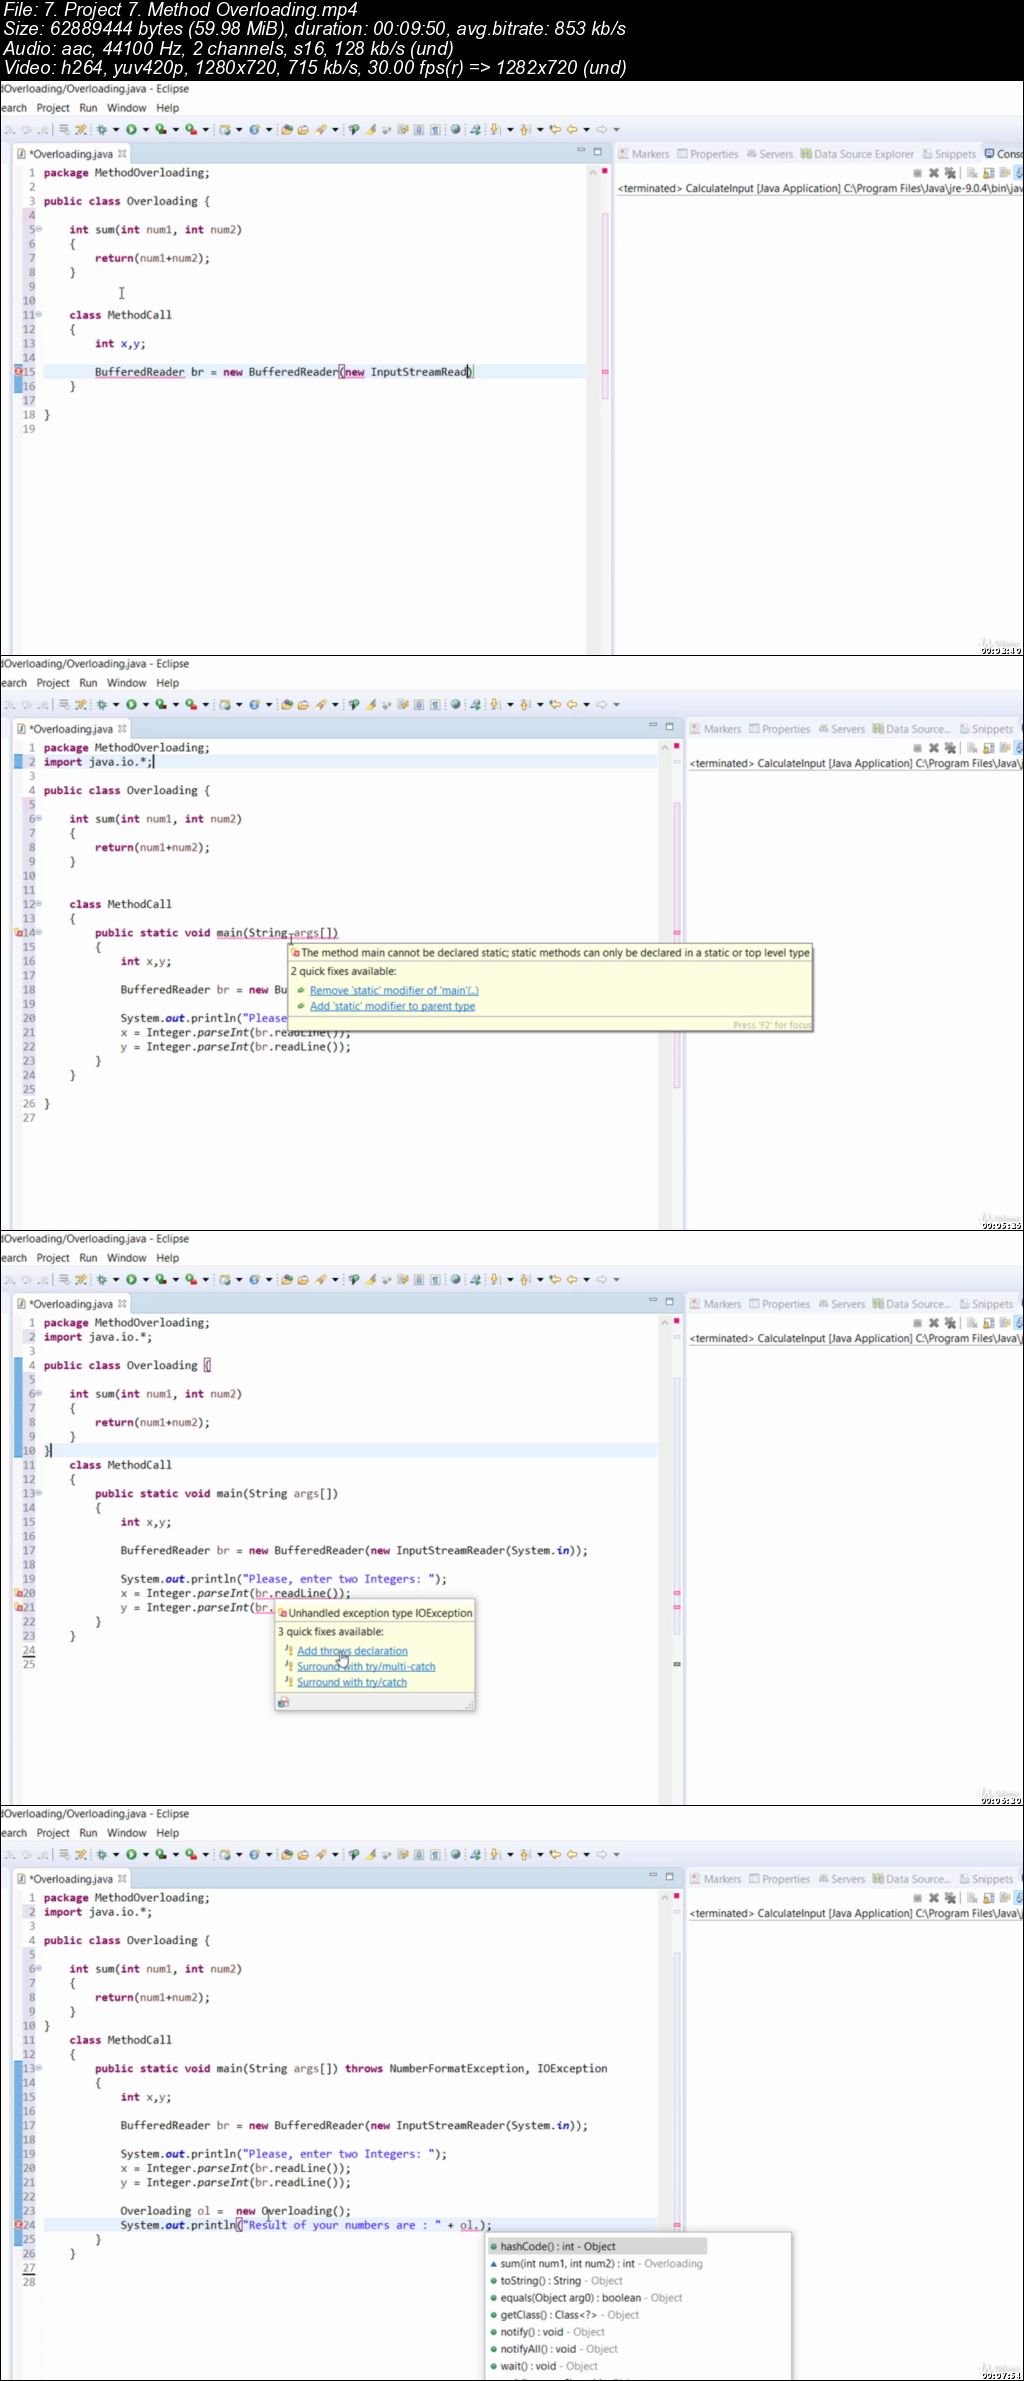Open Servers tab in IOException-tooltip frame
Viewport: 1024px width, 2381px height.
pyautogui.click(x=841, y=1304)
